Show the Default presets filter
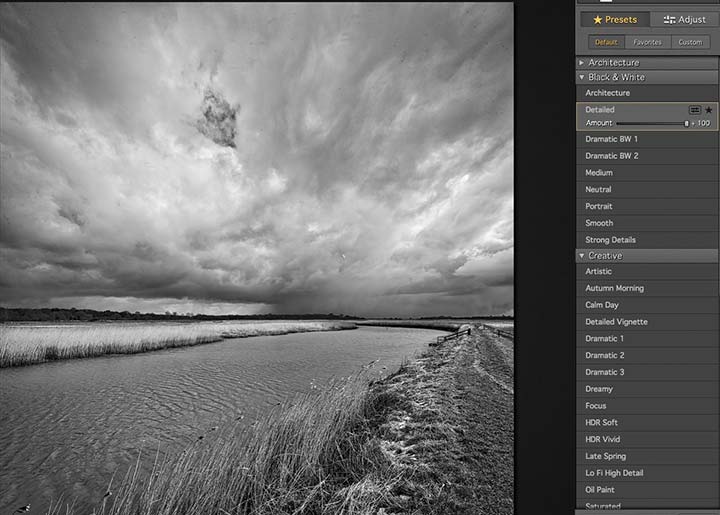The width and height of the screenshot is (720, 515). pyautogui.click(x=606, y=42)
